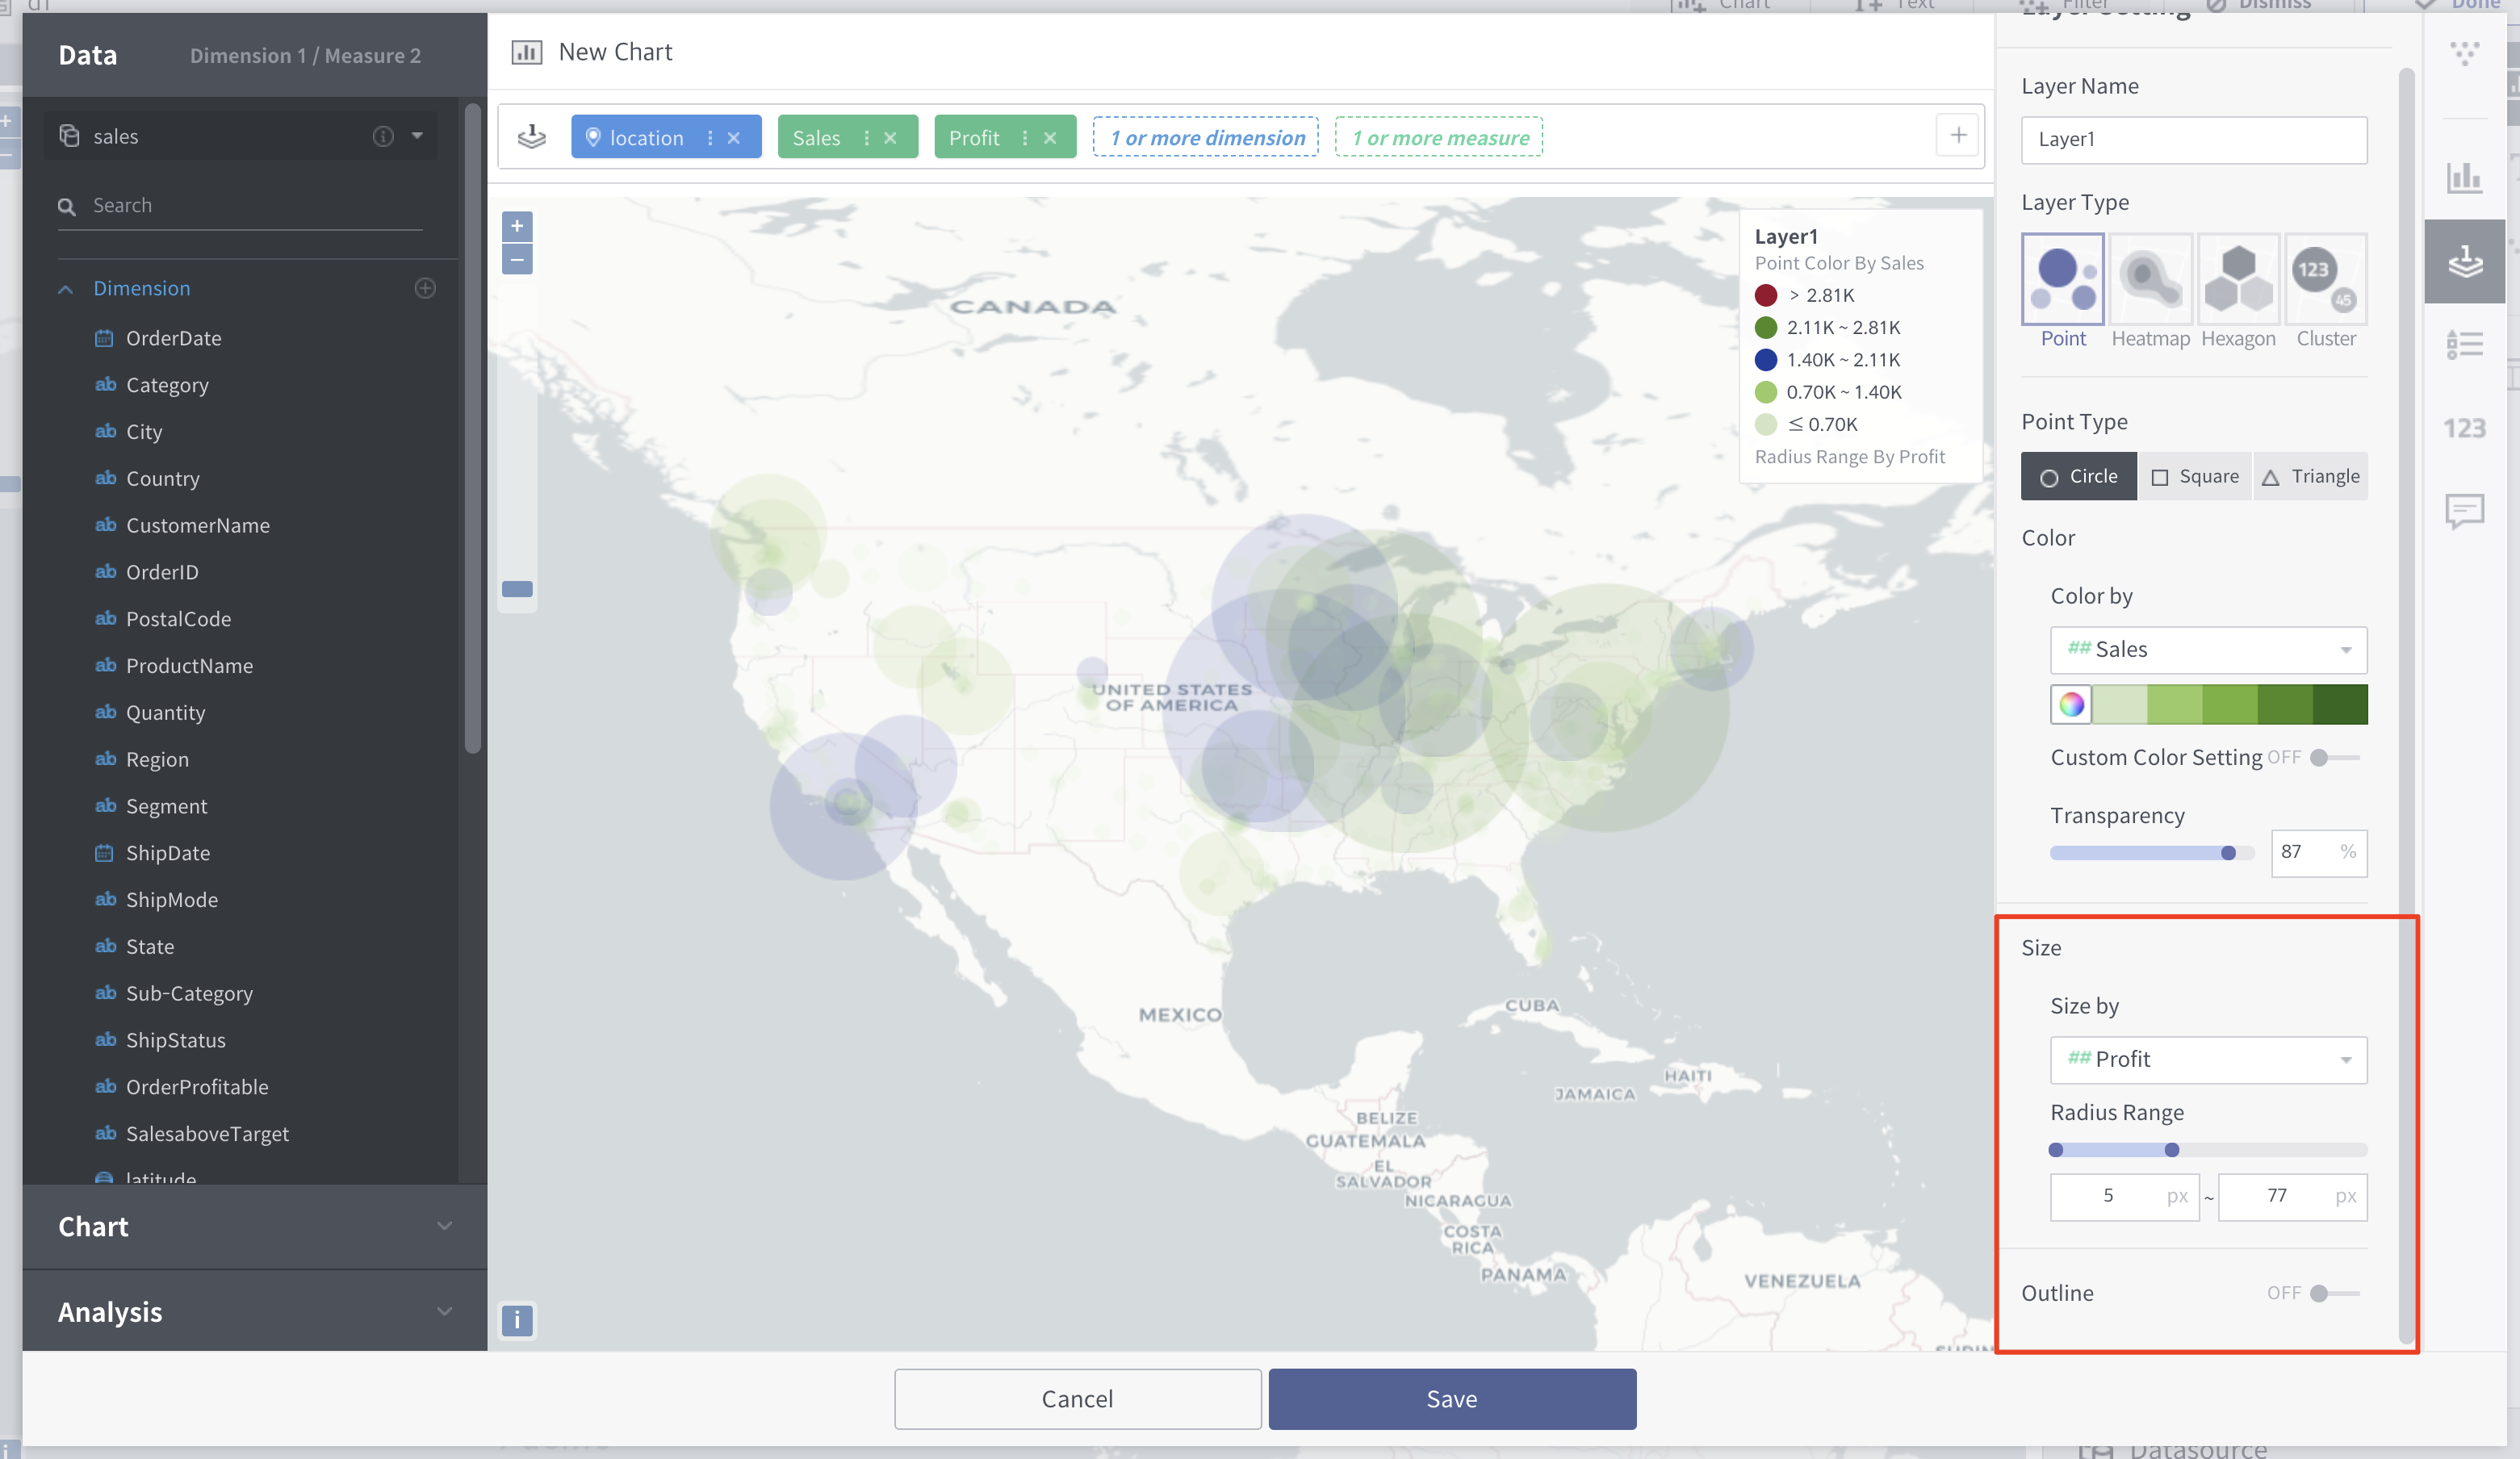Collapse the Dimension section
This screenshot has height=1459, width=2520.
pyautogui.click(x=66, y=288)
